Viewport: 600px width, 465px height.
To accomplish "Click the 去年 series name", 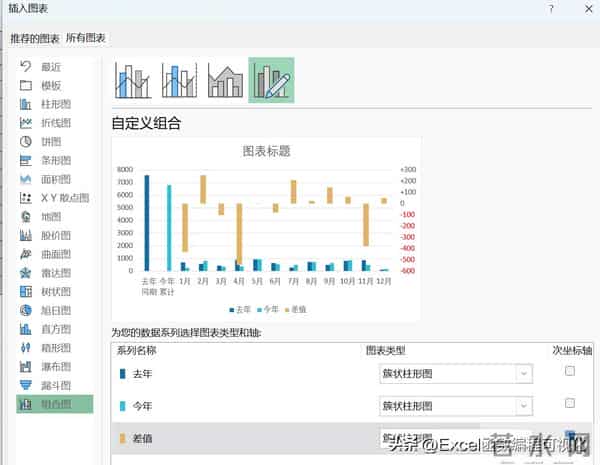I will [142, 374].
